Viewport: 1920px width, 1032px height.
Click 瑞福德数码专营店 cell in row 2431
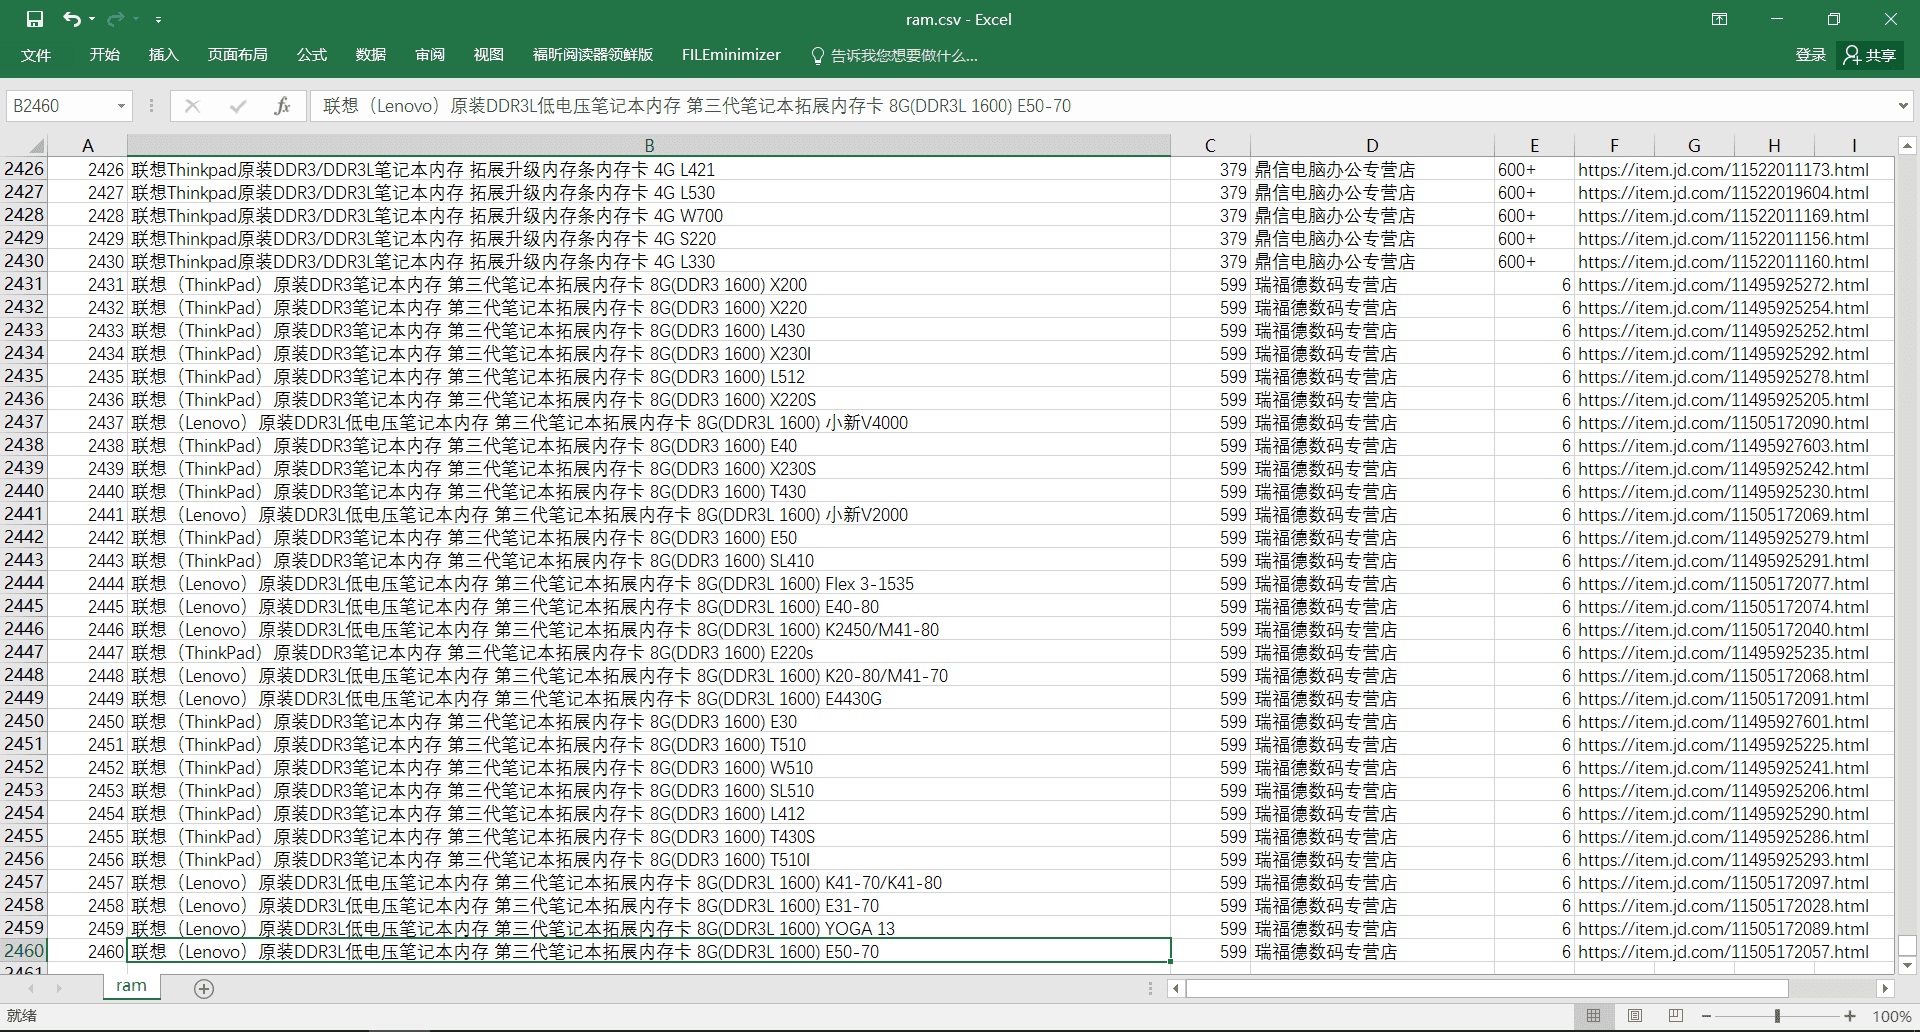(1372, 285)
